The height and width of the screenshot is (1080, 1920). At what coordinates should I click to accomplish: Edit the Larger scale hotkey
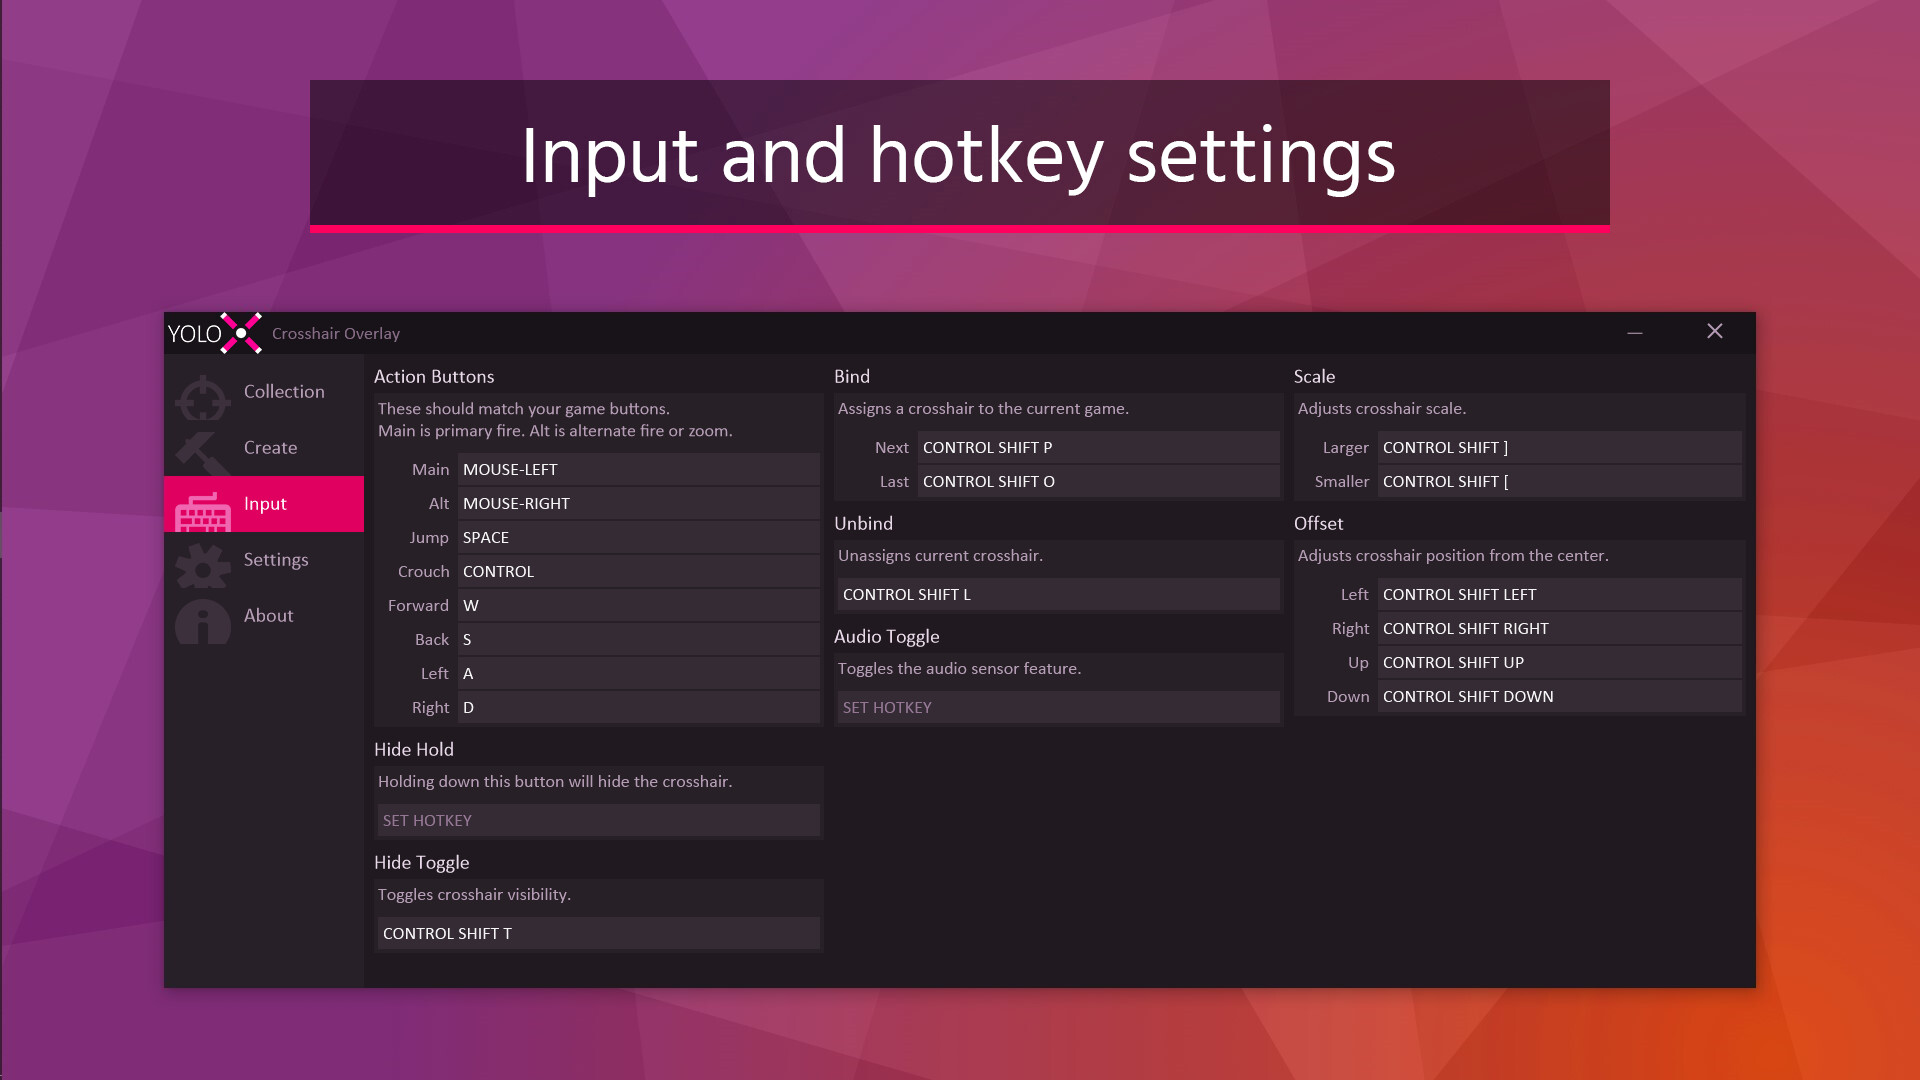(1558, 447)
